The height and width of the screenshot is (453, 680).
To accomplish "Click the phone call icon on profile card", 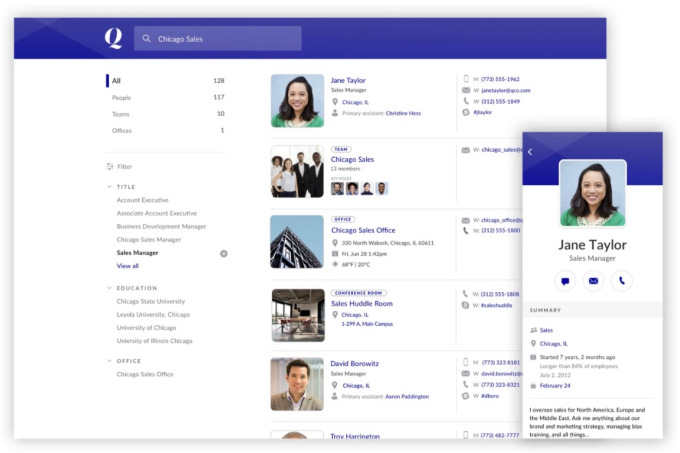I will click(621, 281).
